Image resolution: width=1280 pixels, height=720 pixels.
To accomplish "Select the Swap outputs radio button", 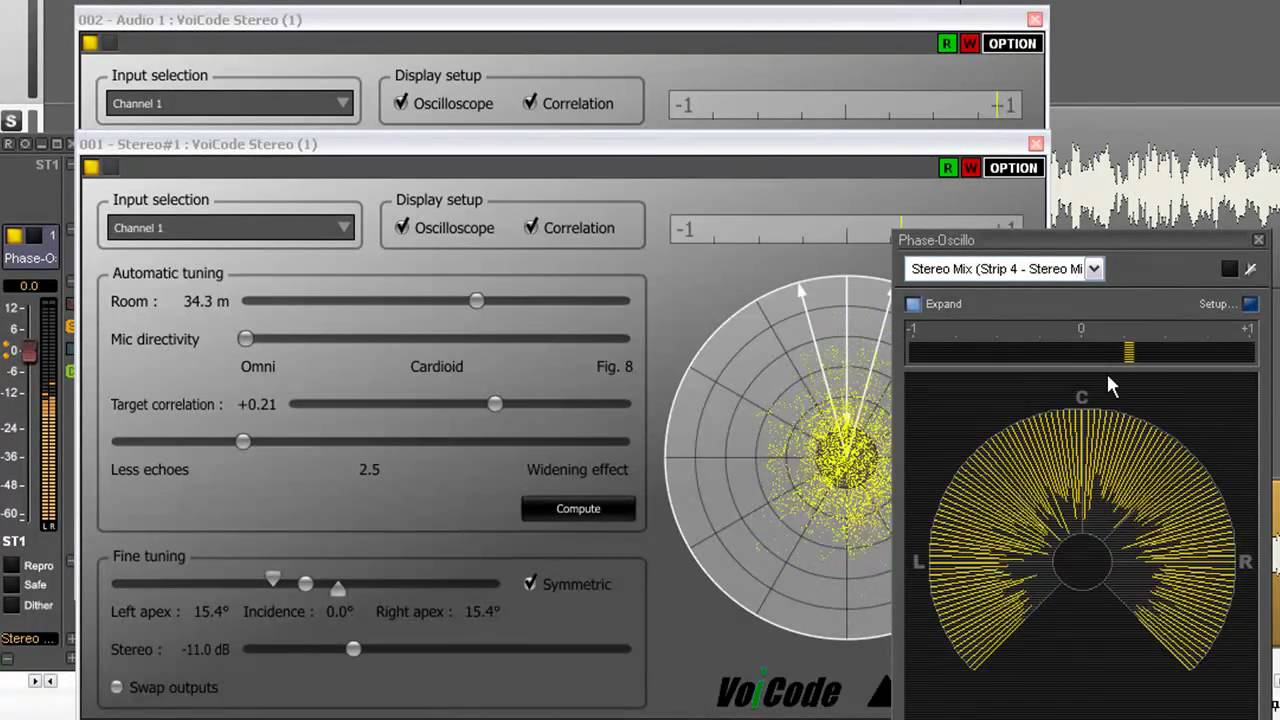I will 117,687.
